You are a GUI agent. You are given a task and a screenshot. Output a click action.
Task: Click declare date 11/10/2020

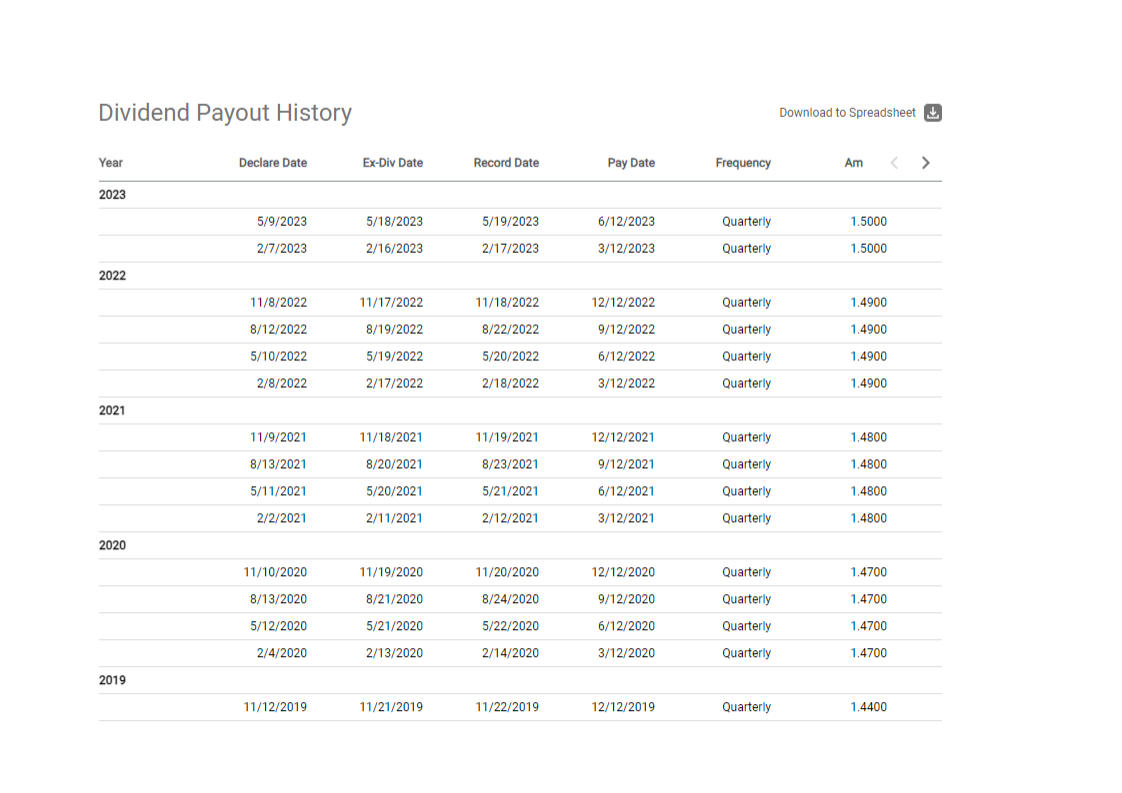click(275, 573)
